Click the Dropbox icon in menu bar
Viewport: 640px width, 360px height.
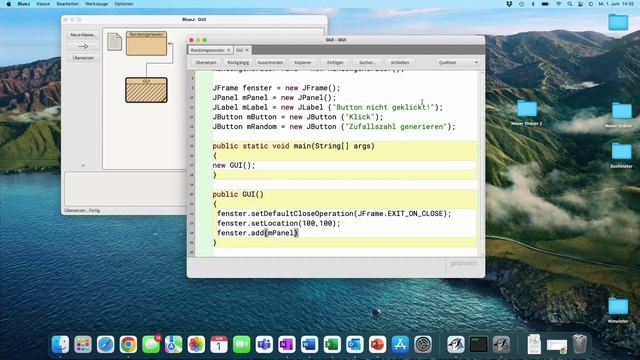(x=509, y=4)
